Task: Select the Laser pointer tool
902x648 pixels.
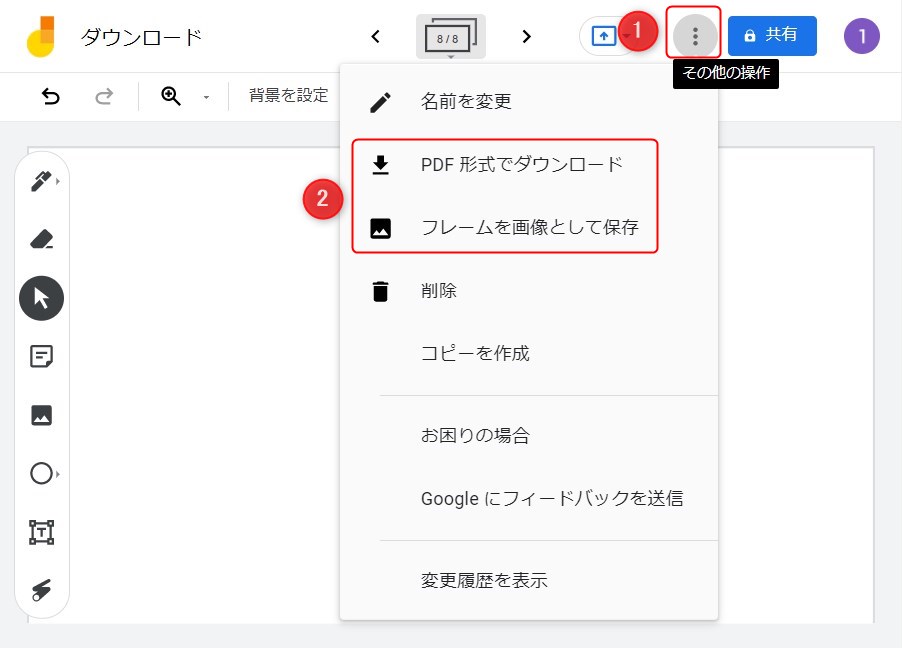Action: 41,590
